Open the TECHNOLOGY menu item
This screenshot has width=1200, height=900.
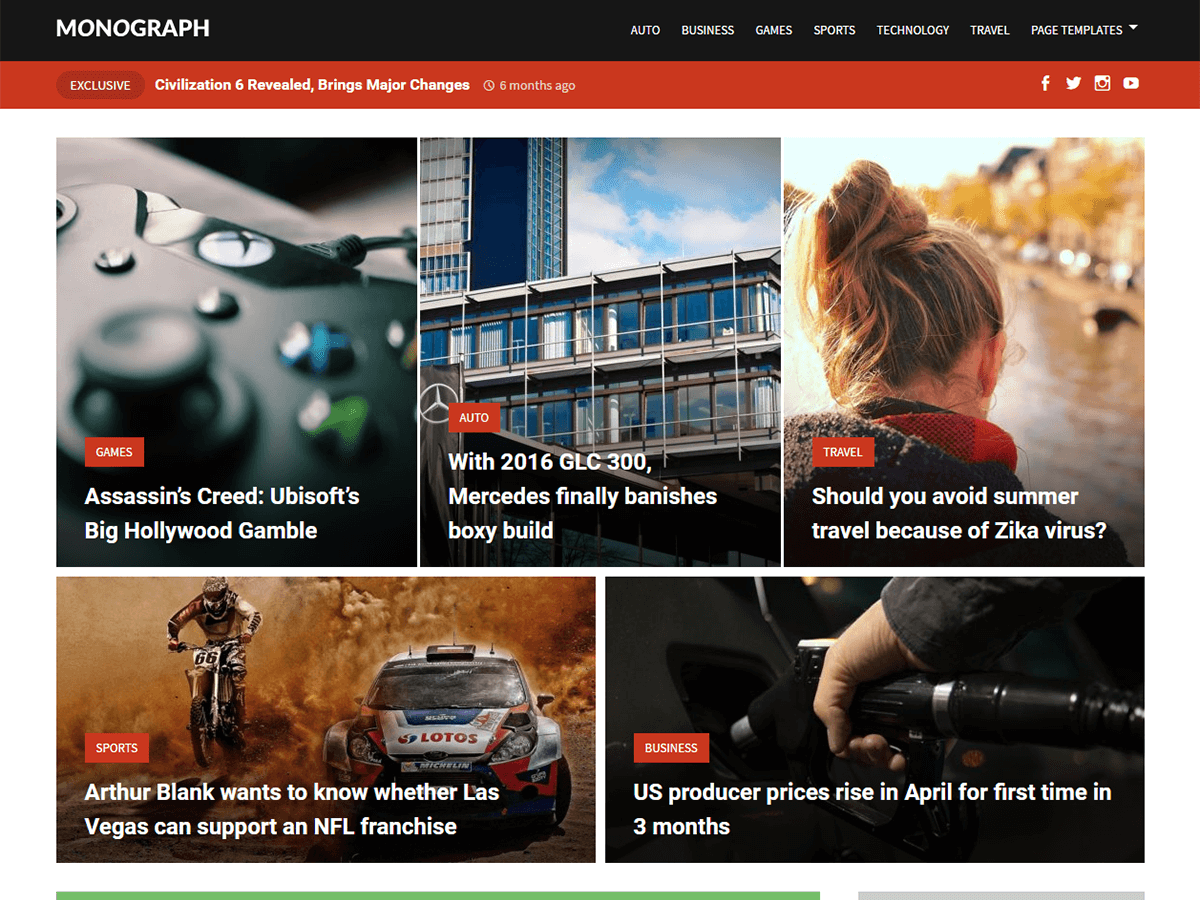913,30
